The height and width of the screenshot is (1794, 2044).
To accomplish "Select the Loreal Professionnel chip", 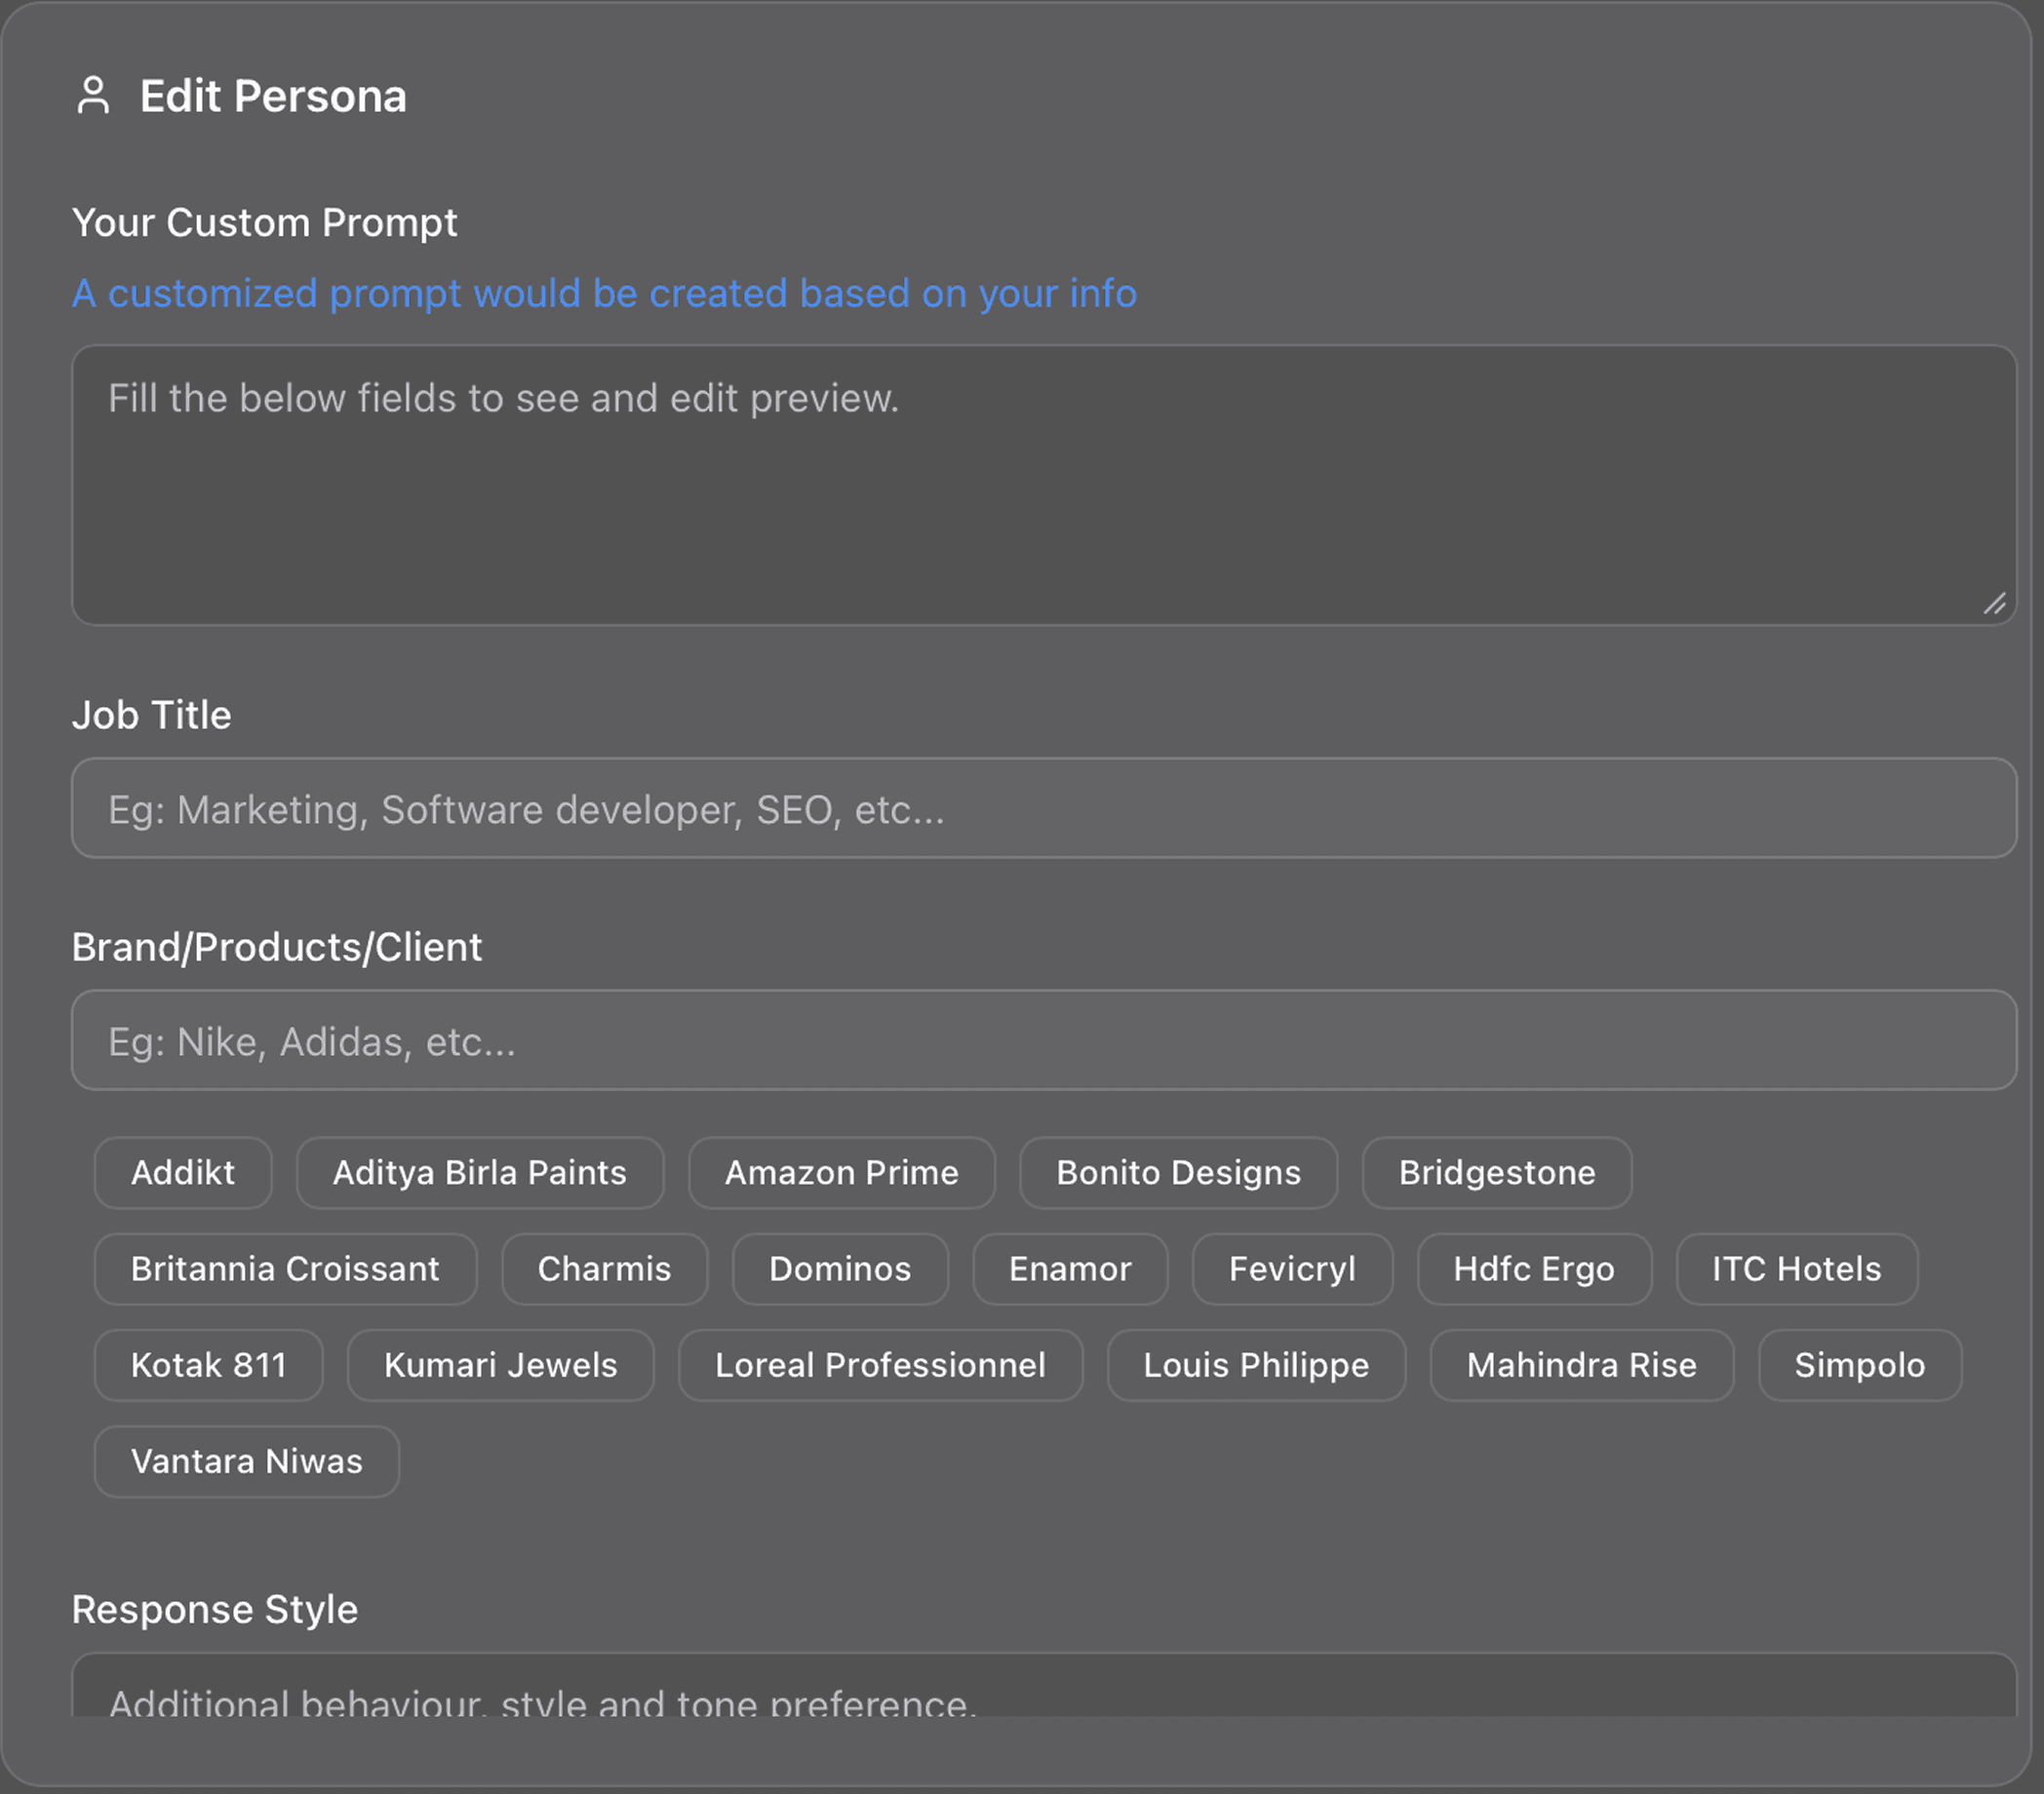I will click(x=880, y=1364).
